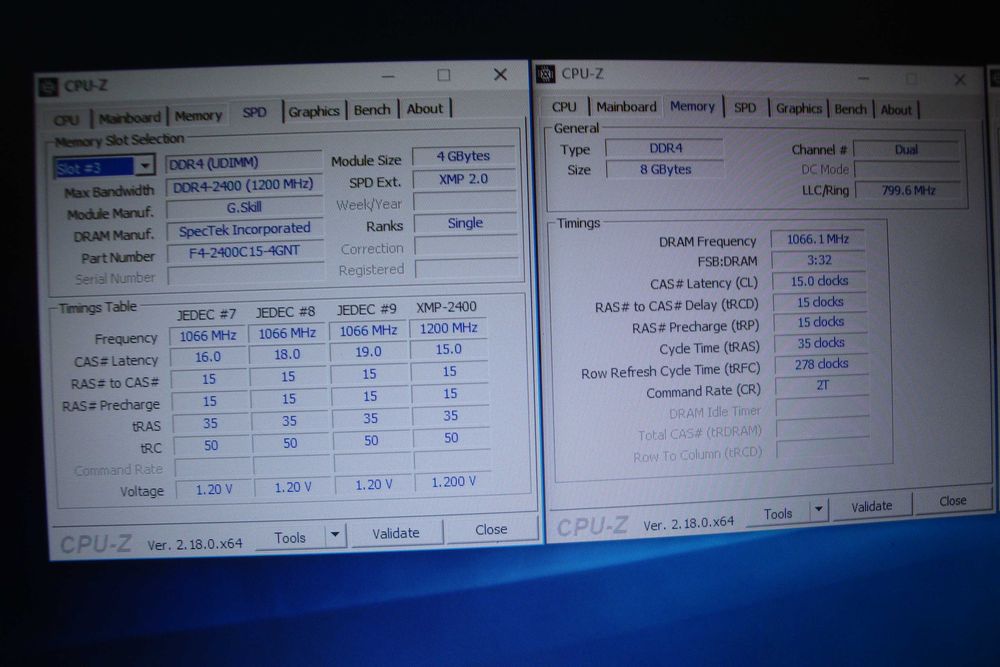
Task: Click Validate button in right CPU-Z window
Action: 871,506
